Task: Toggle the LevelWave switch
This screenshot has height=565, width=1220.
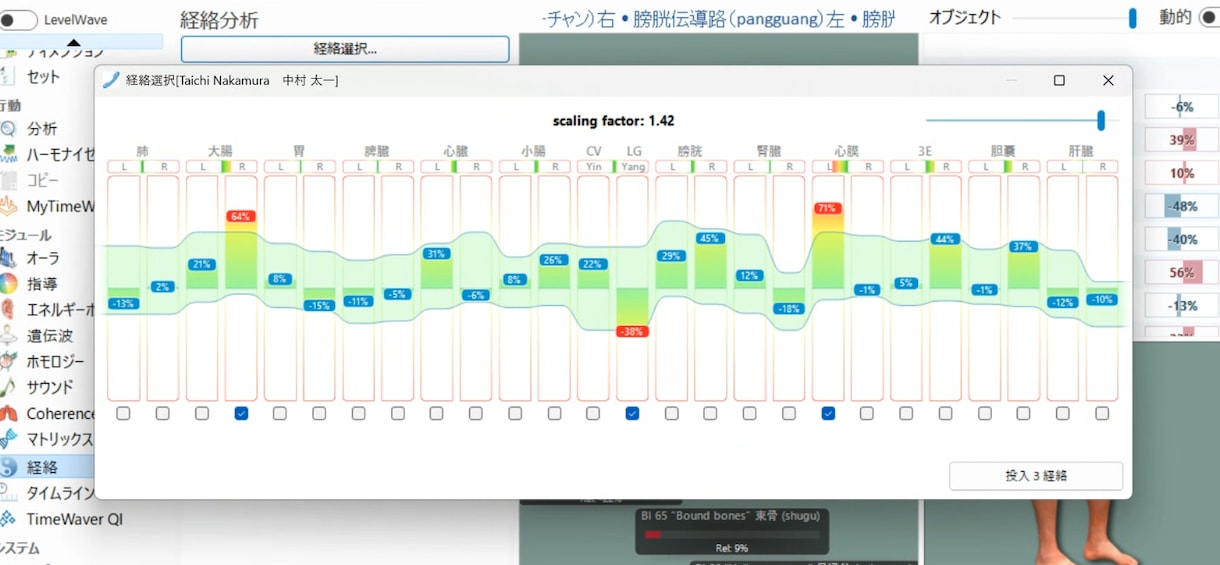Action: click(18, 19)
